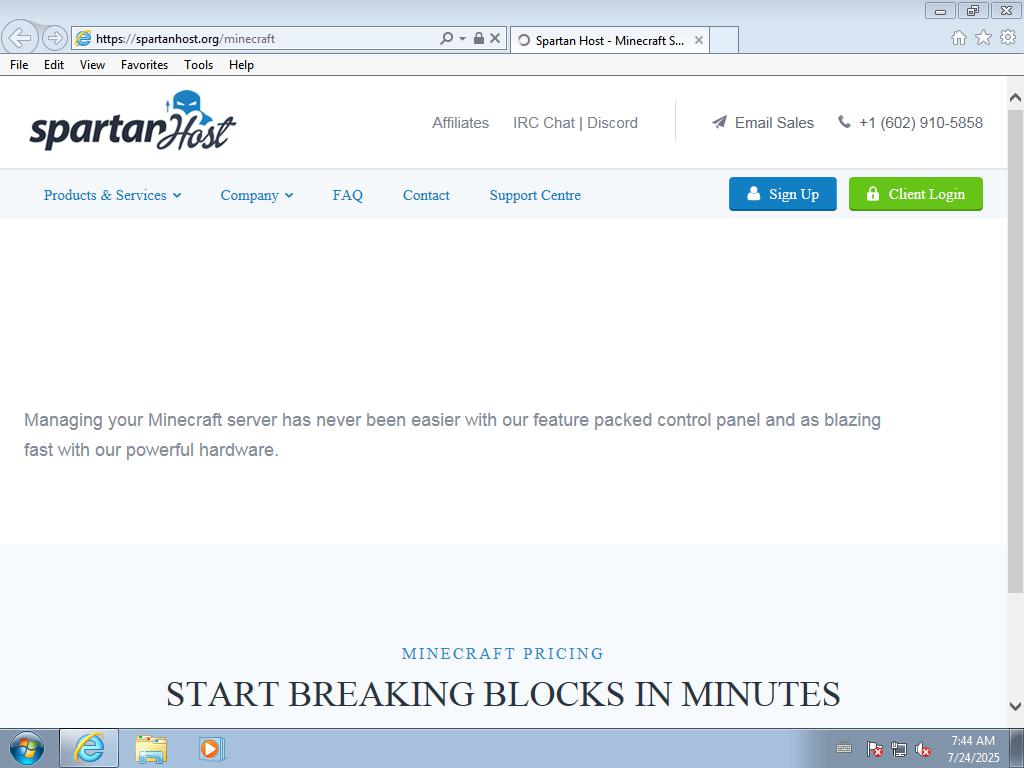Click the Spartan Host logo
The height and width of the screenshot is (768, 1024).
(x=133, y=121)
